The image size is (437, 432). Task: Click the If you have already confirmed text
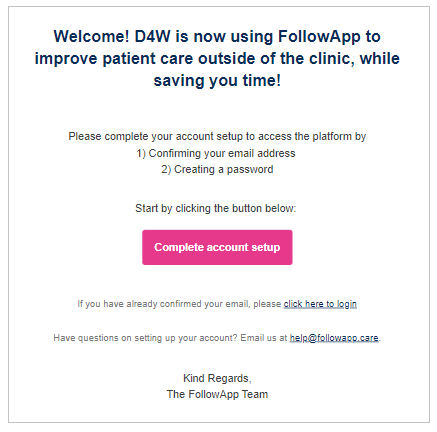click(179, 304)
